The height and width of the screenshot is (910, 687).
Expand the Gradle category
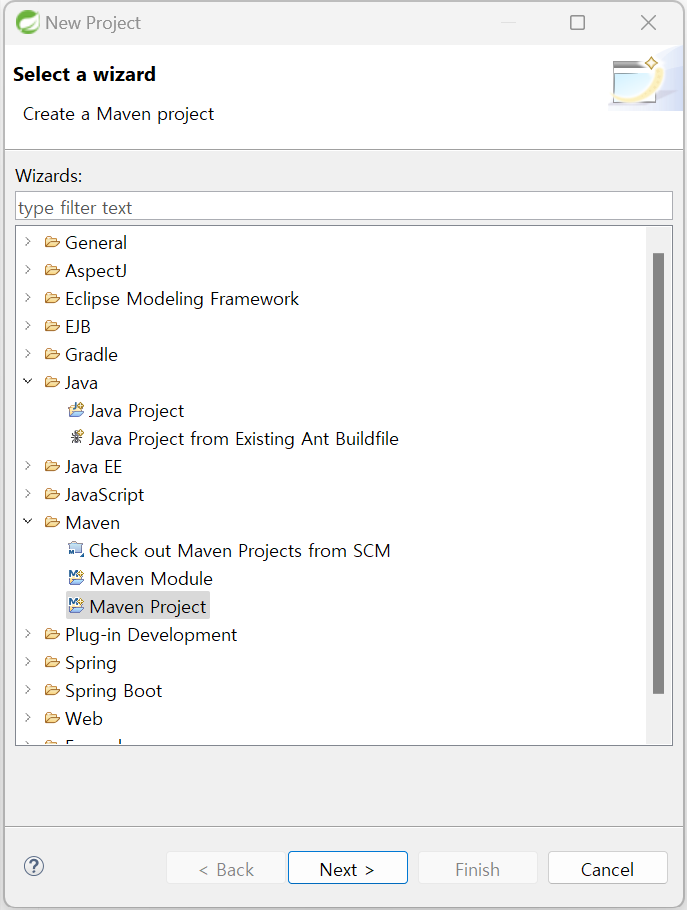coord(27,353)
